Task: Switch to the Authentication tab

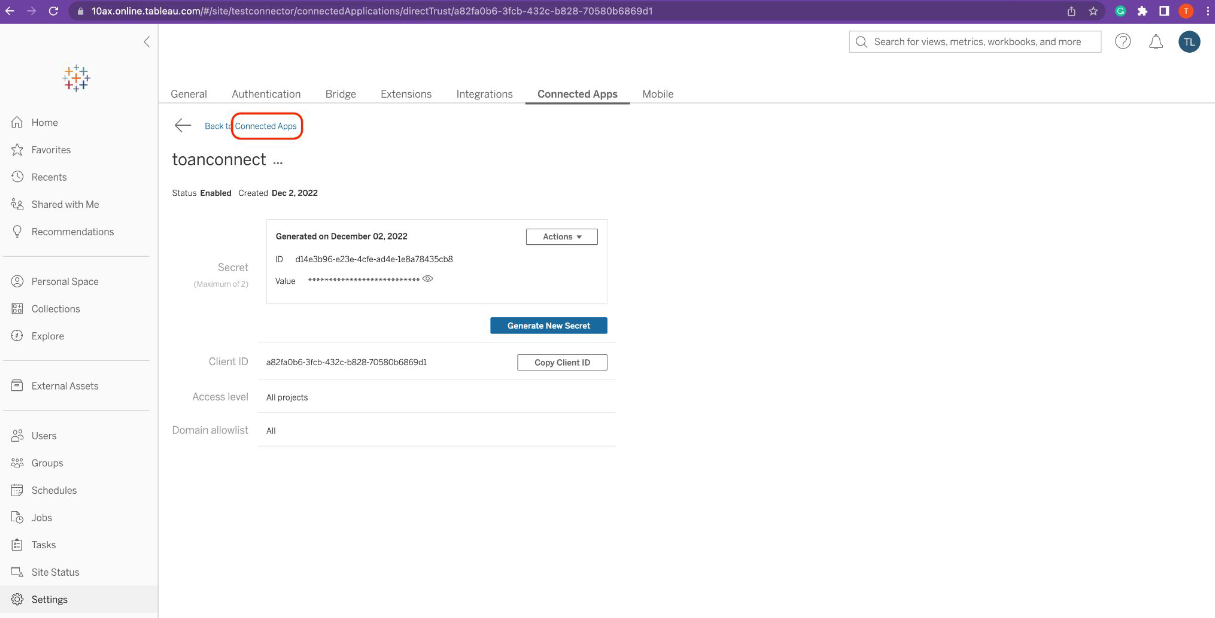Action: pyautogui.click(x=266, y=94)
